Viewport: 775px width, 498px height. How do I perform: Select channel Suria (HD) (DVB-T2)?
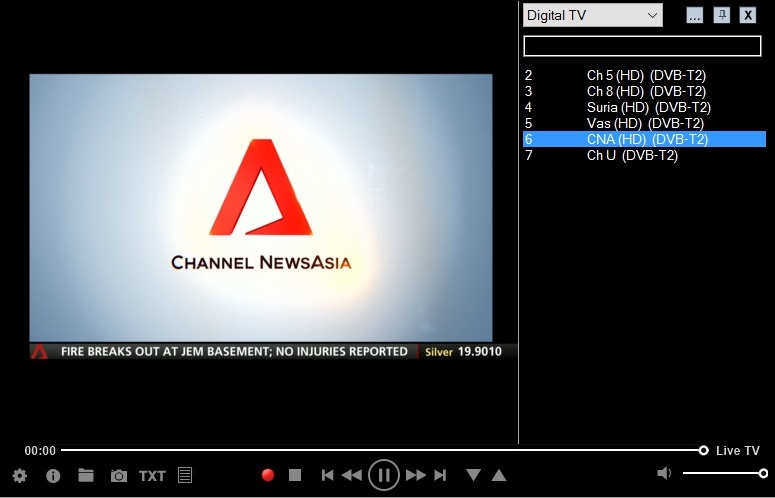[x=645, y=107]
